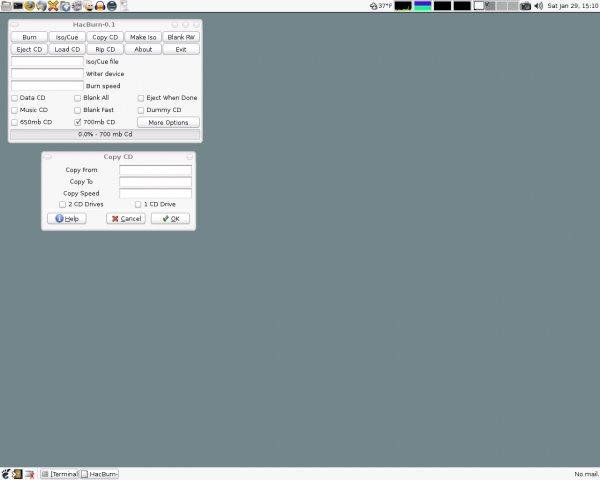This screenshot has height=480, width=600.
Task: Click the folder icon at panel's left end
Action: tap(6, 5)
